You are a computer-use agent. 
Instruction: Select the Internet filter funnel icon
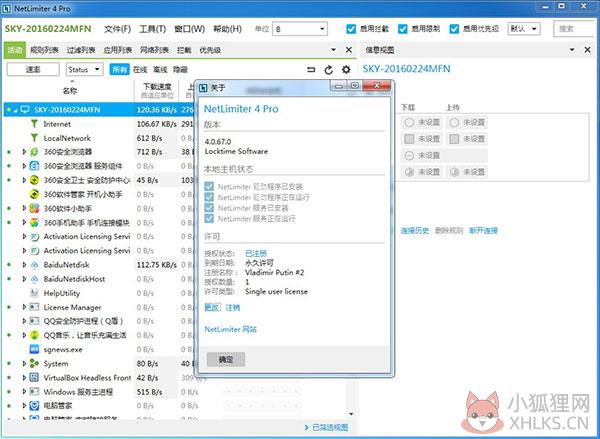click(34, 124)
